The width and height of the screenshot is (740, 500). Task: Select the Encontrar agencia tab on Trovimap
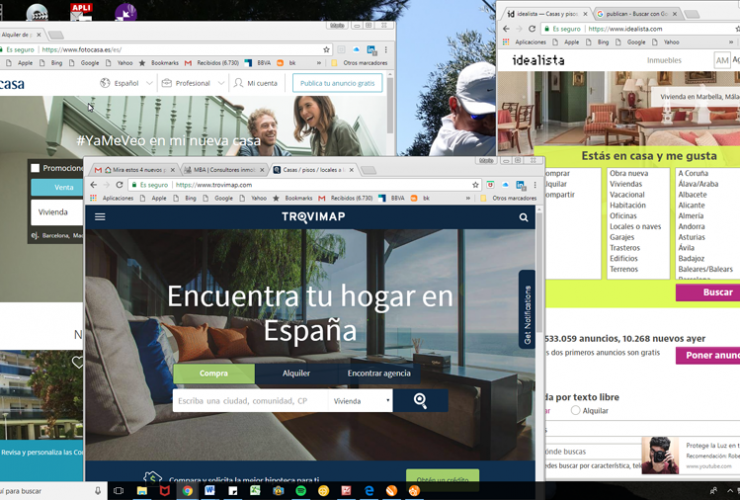(378, 373)
